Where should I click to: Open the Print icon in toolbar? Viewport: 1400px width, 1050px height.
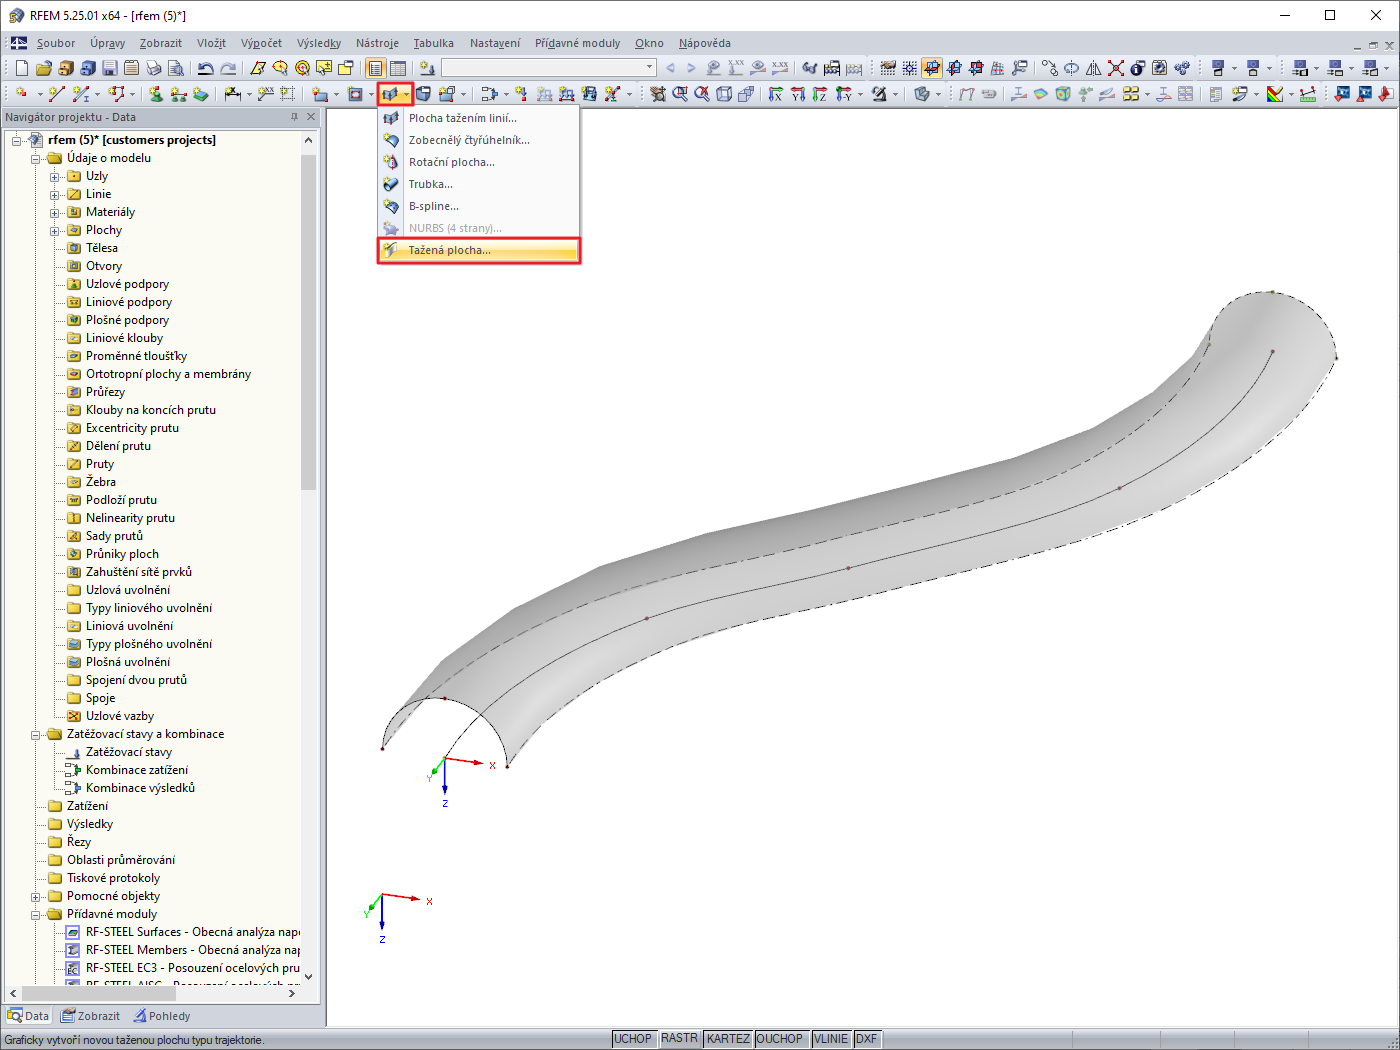point(153,68)
